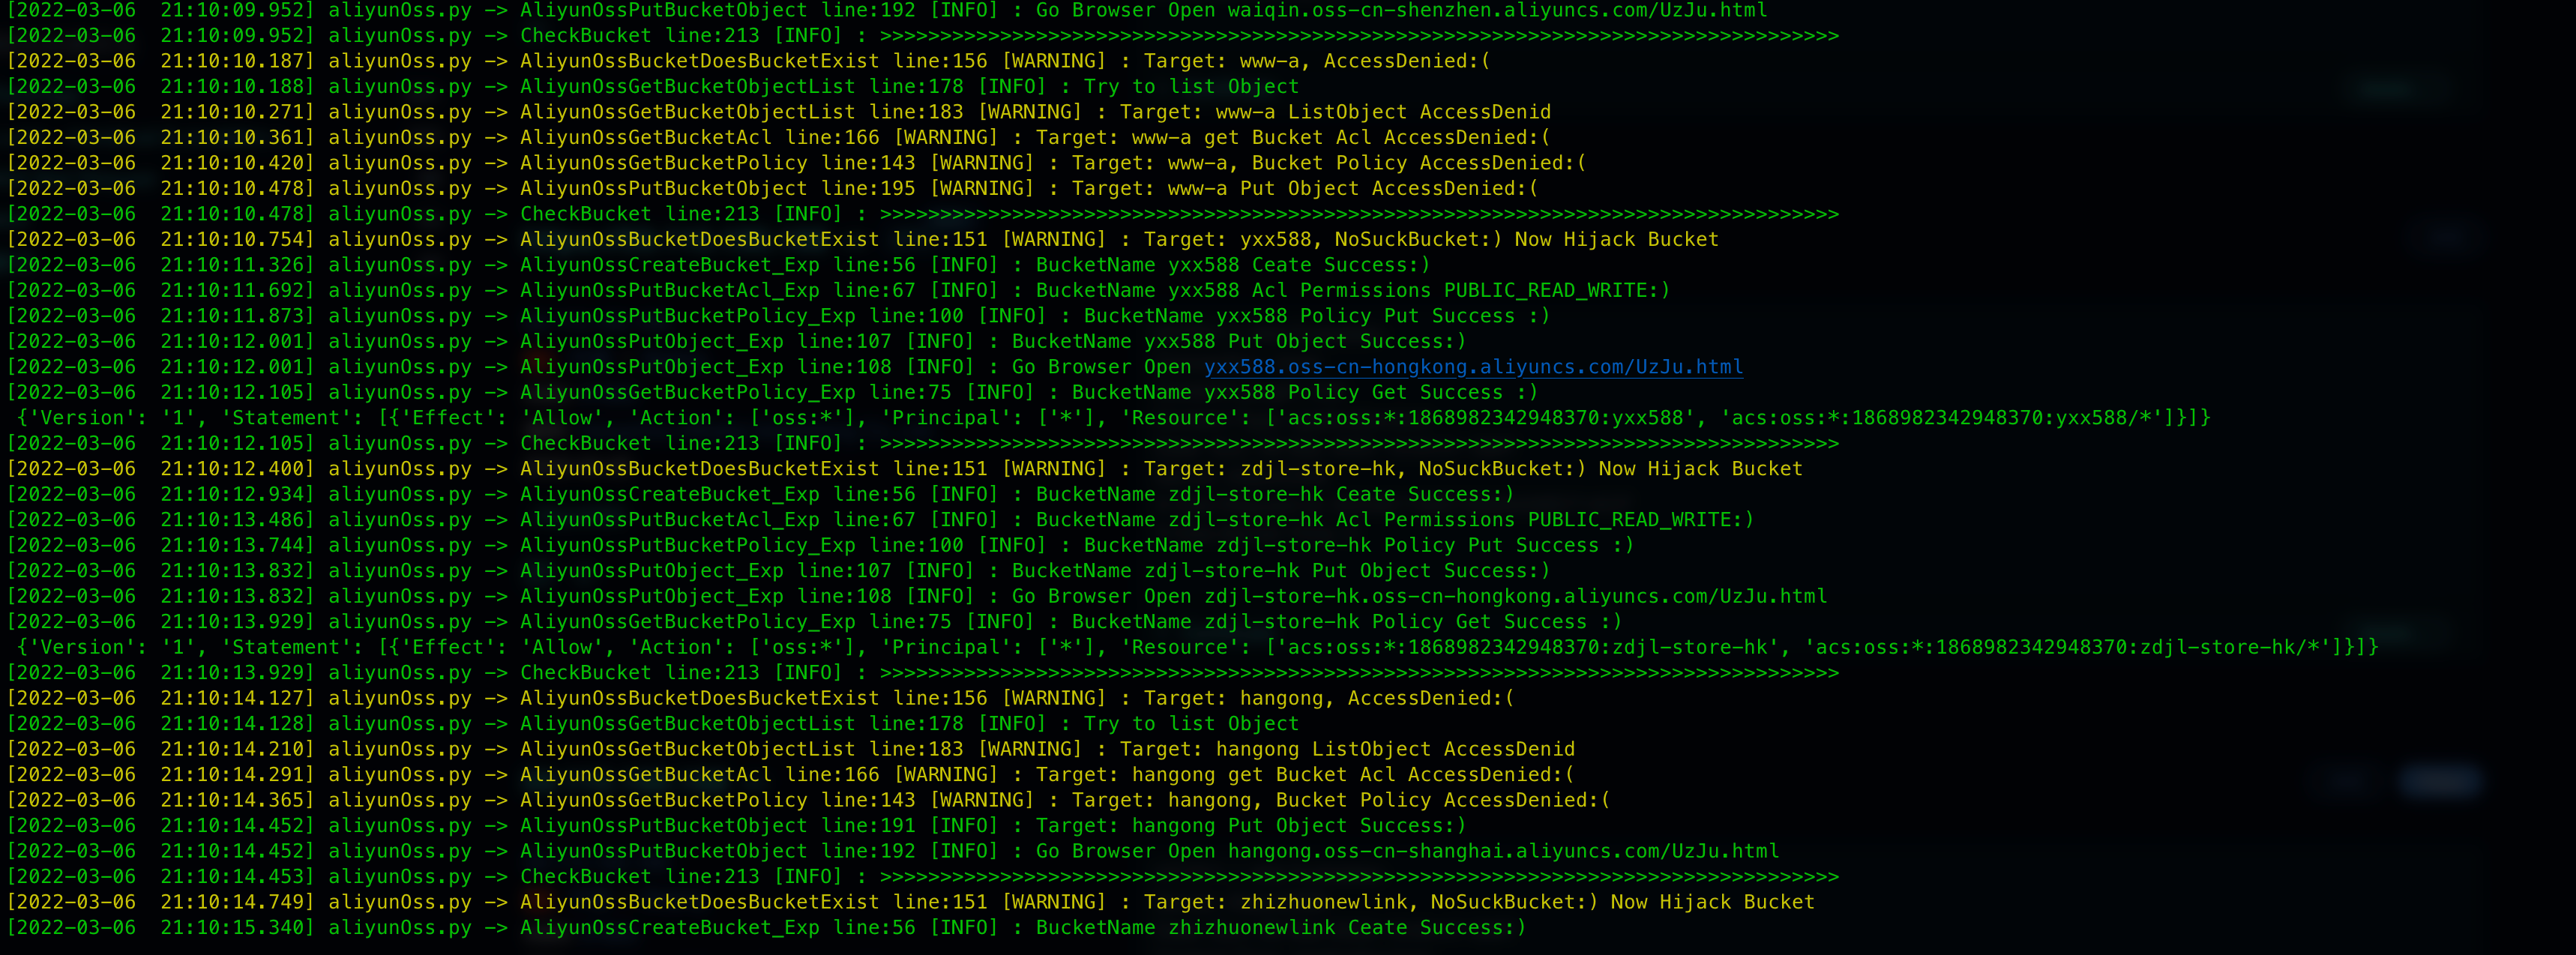Click 'yxx588 Acl Permissions PUBLIC_READ_WRITE:)' text
The image size is (2576, 955).
click(1419, 290)
